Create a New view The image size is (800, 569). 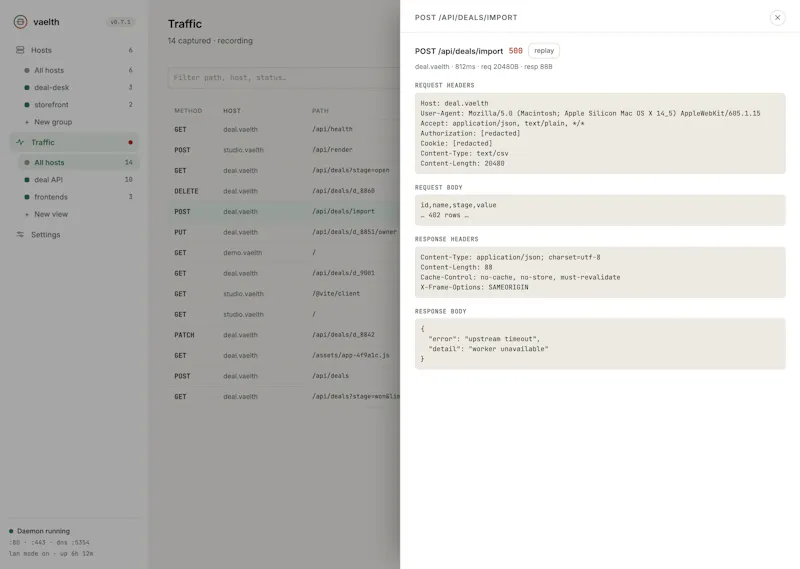click(79, 214)
